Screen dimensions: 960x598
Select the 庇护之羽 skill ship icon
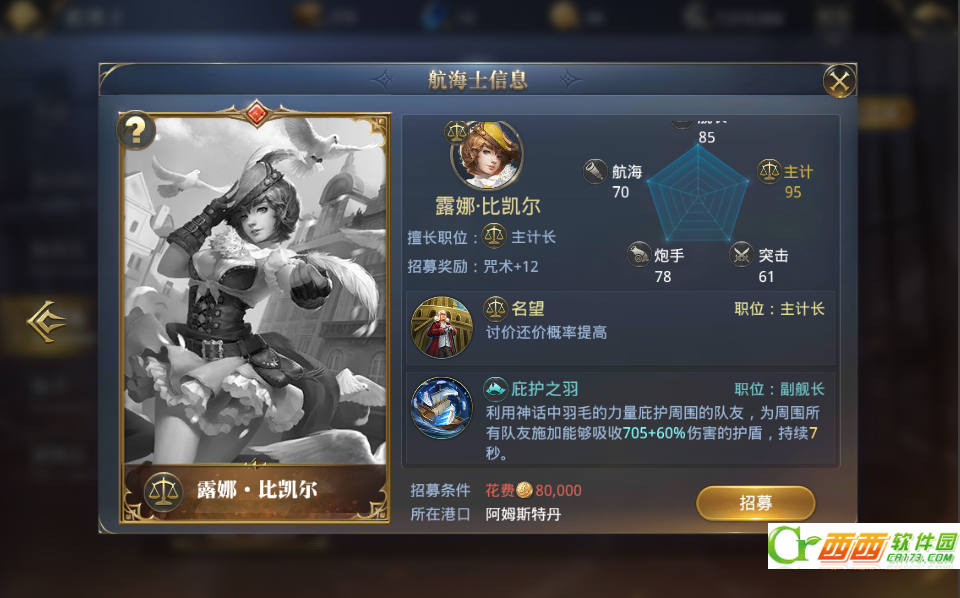point(441,408)
